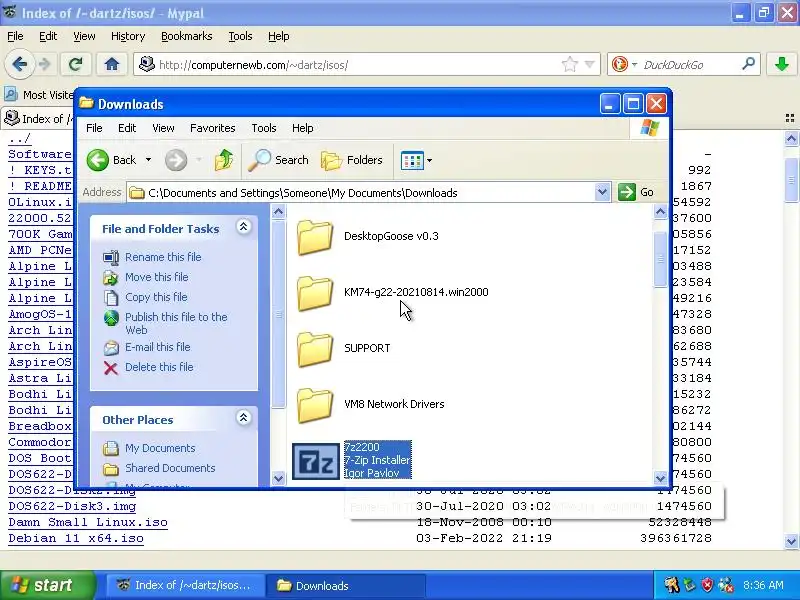This screenshot has height=600, width=800.
Task: Open the History menu in Mypal
Action: click(x=128, y=36)
